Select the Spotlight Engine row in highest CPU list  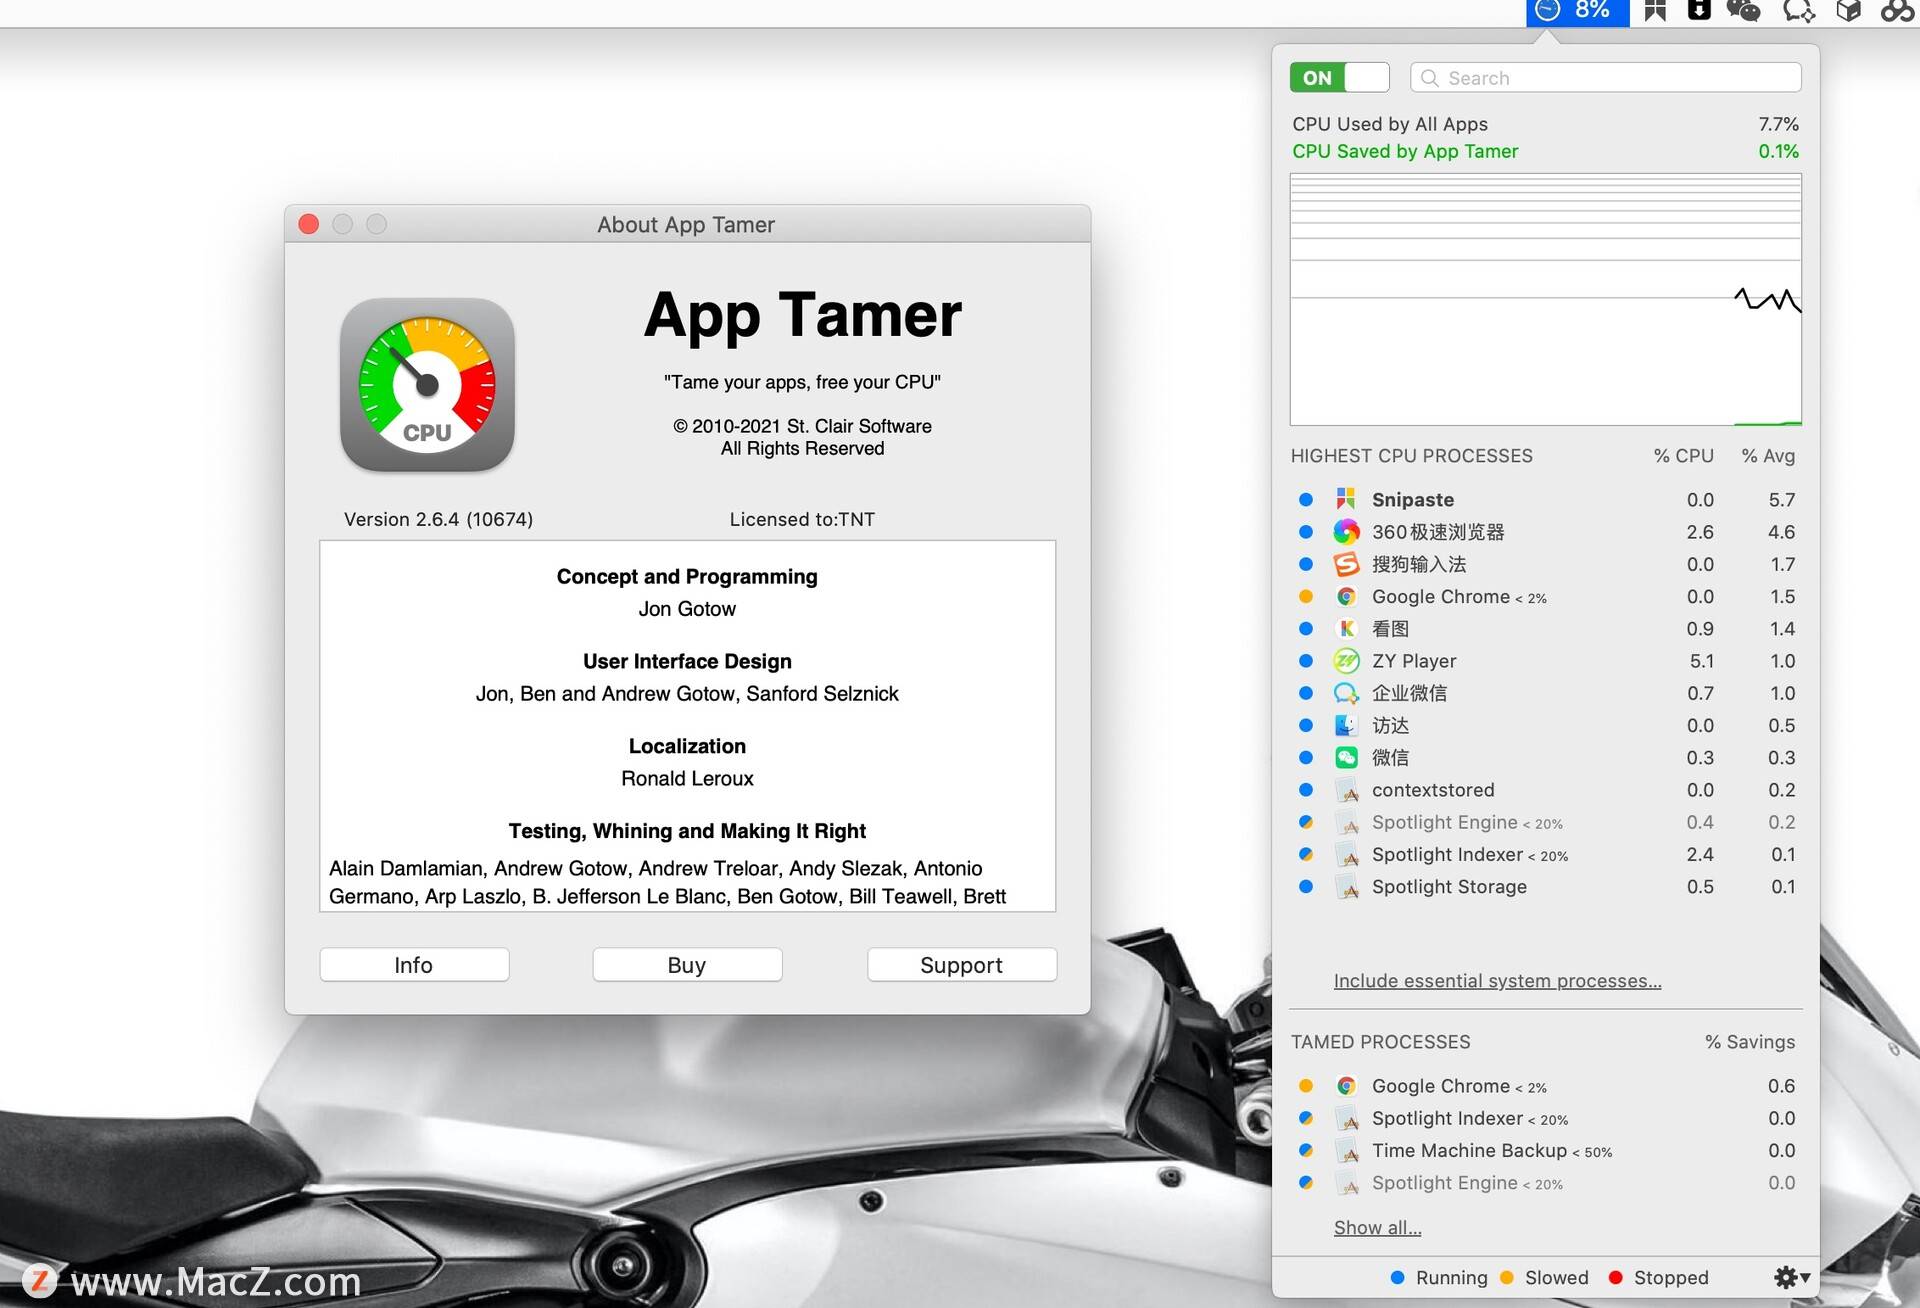click(1545, 822)
